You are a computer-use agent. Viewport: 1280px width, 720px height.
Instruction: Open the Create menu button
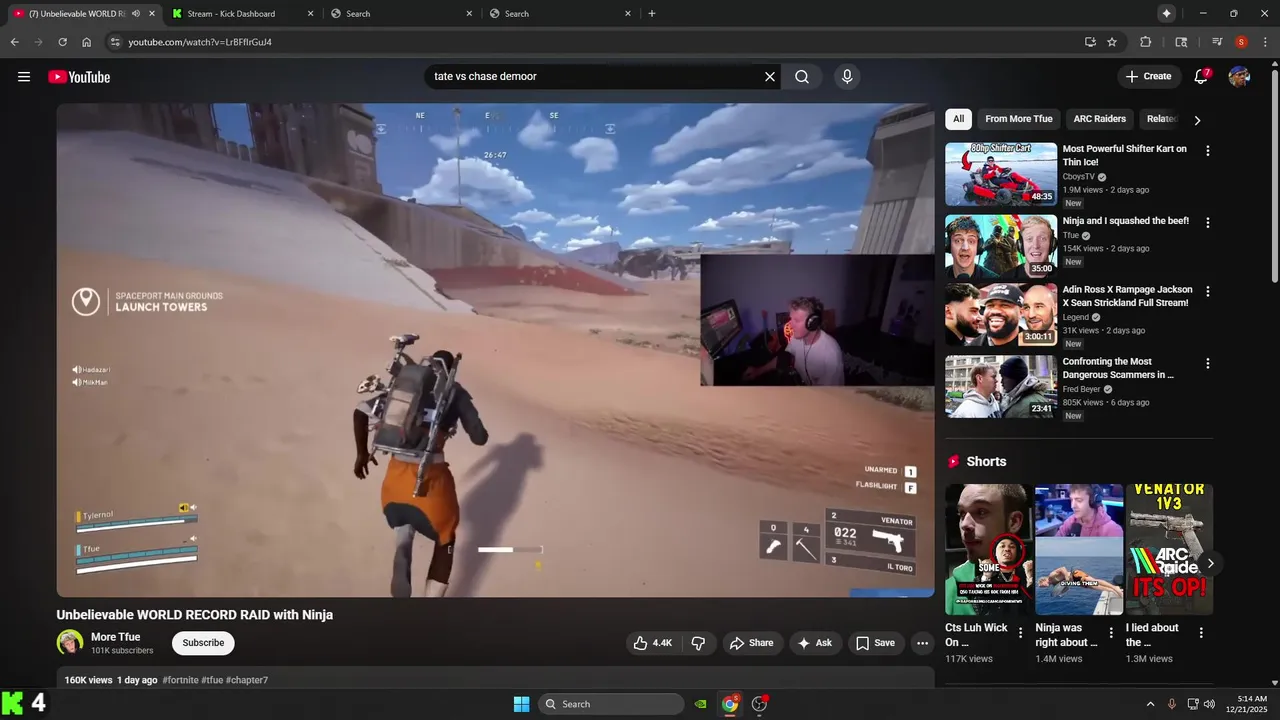1148,76
